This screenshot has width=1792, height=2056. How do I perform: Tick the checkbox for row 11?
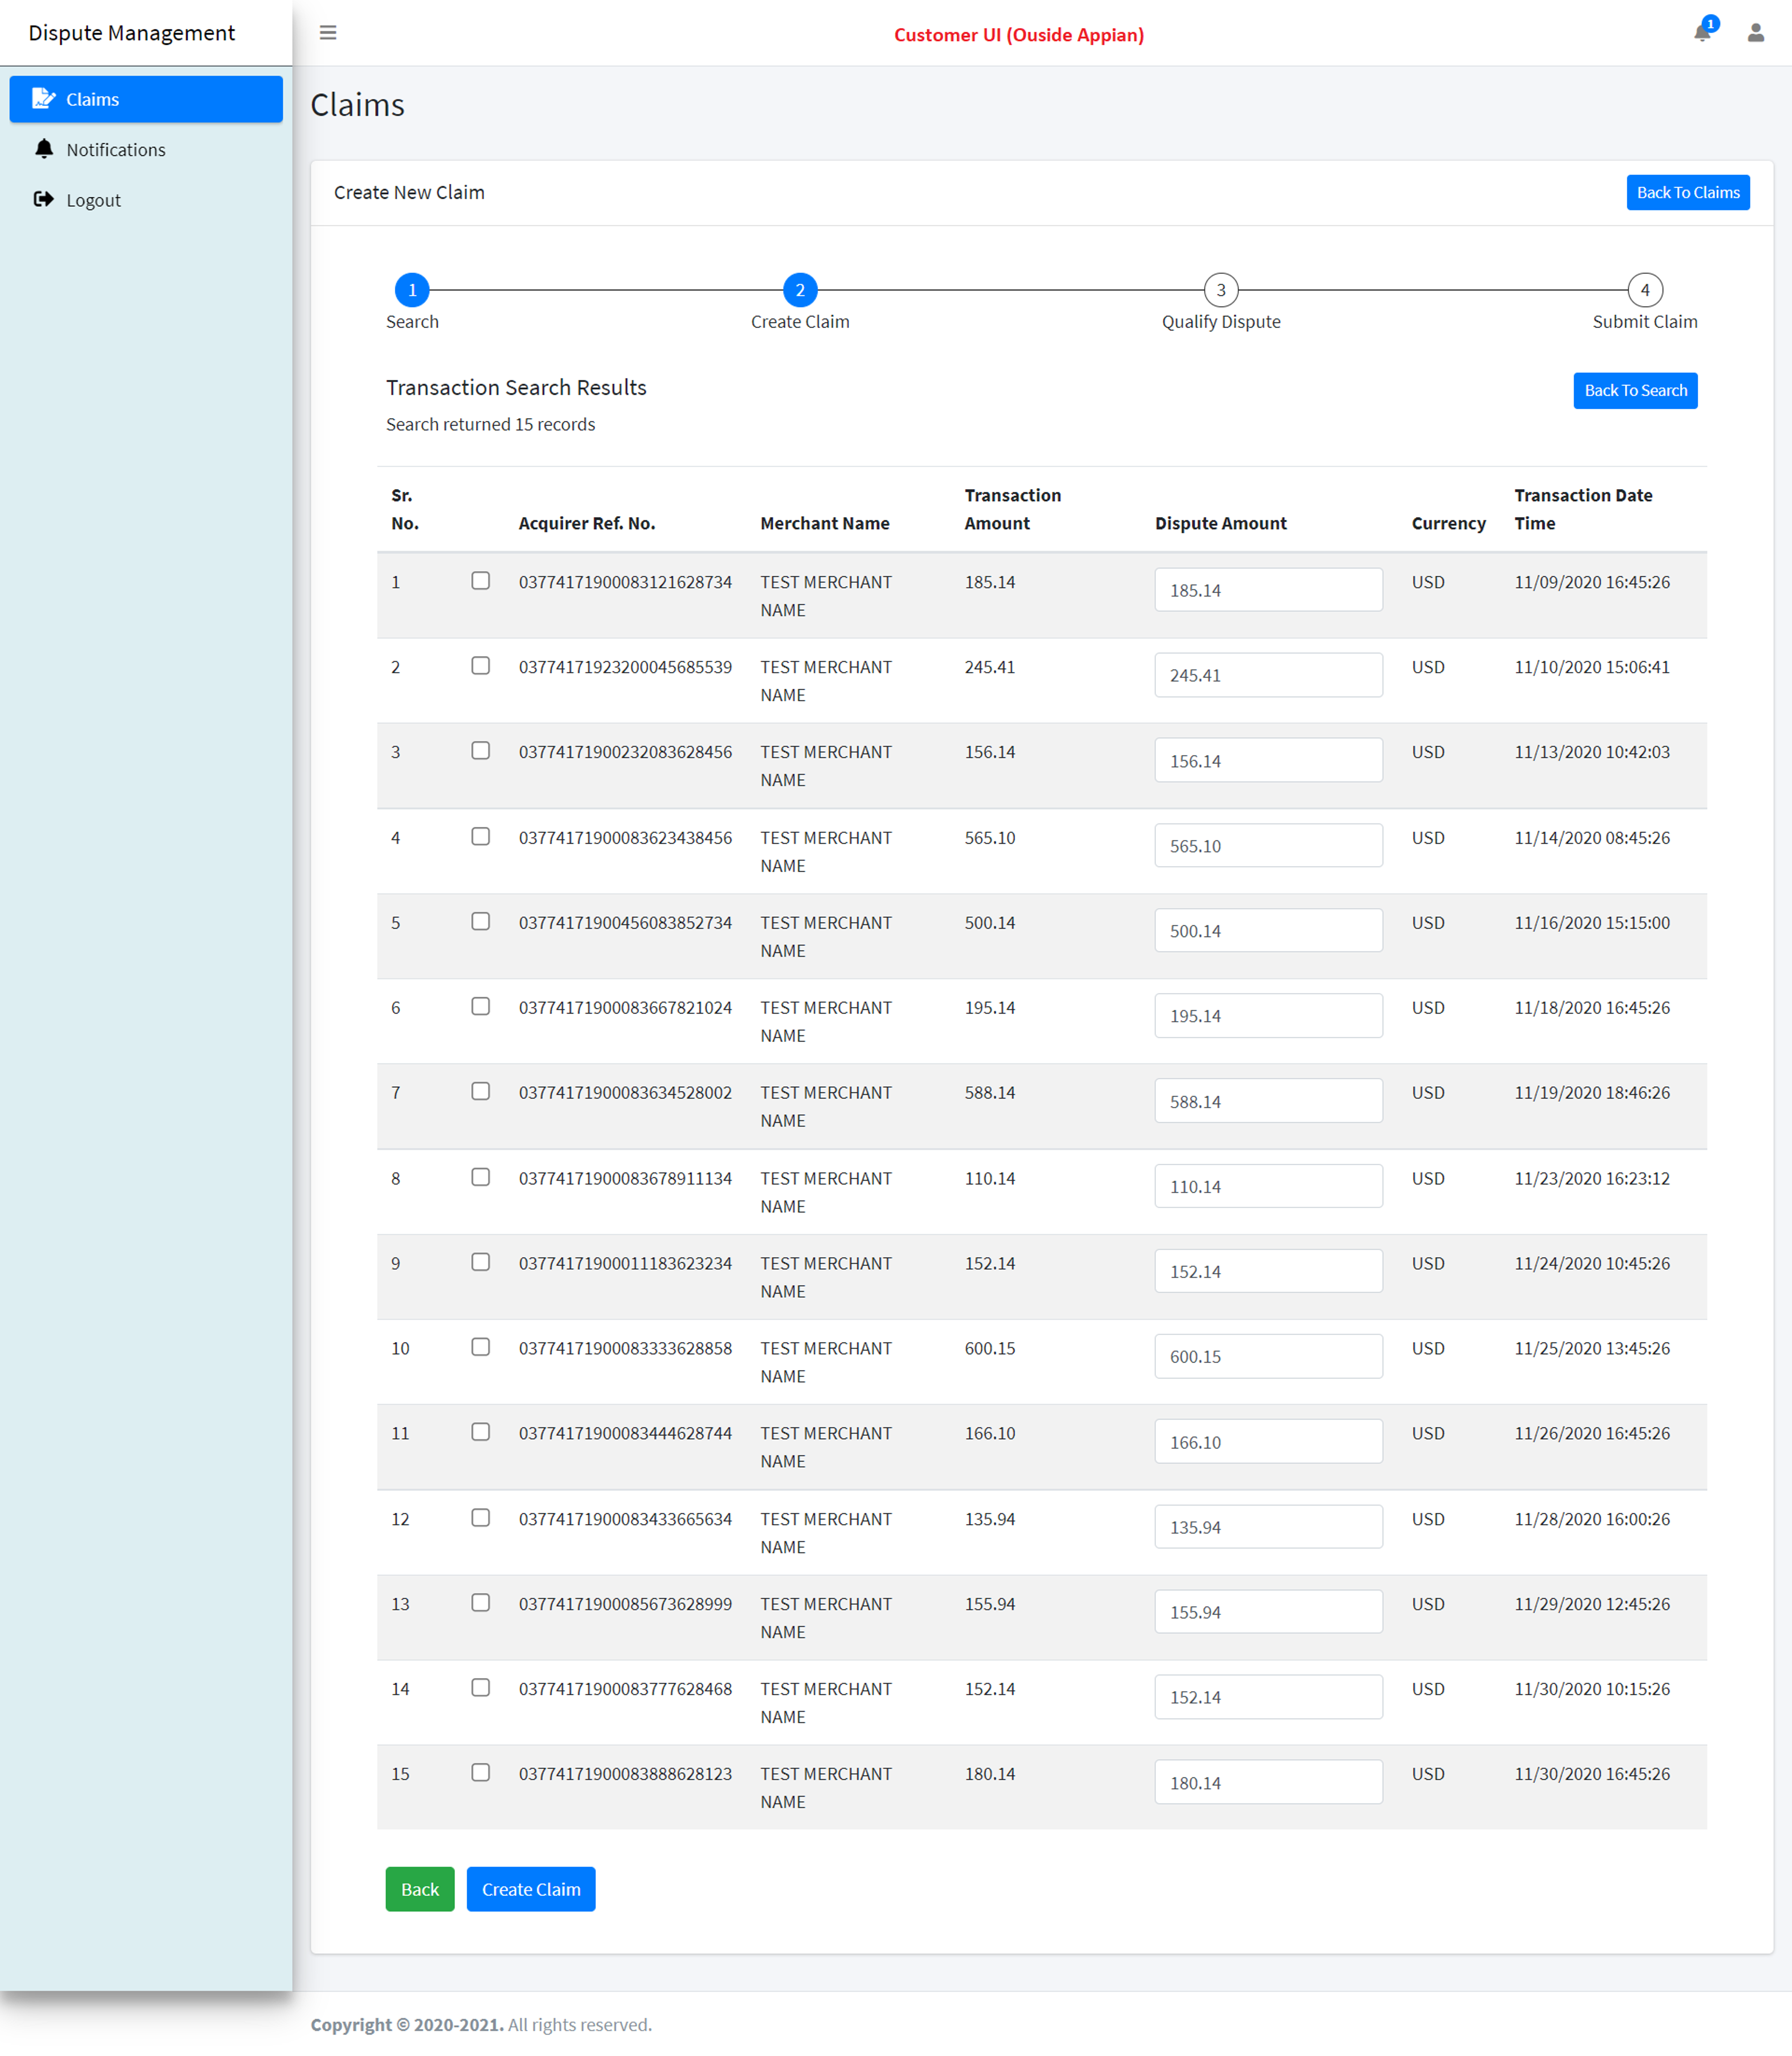click(x=481, y=1432)
